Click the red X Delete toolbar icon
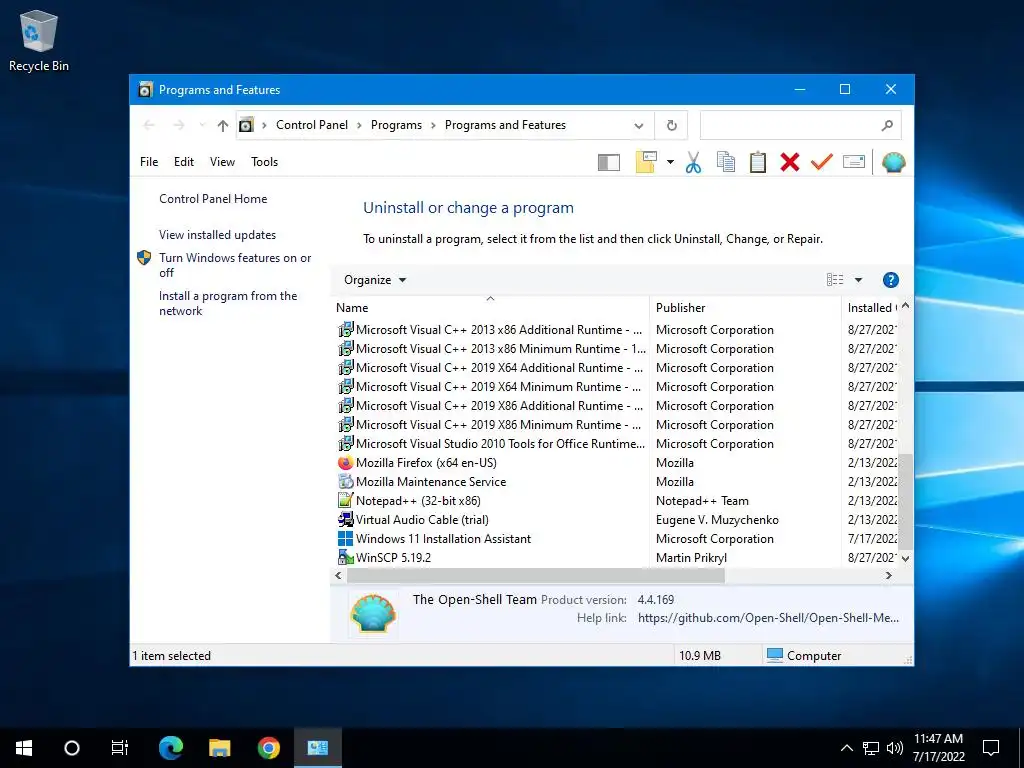 [790, 162]
